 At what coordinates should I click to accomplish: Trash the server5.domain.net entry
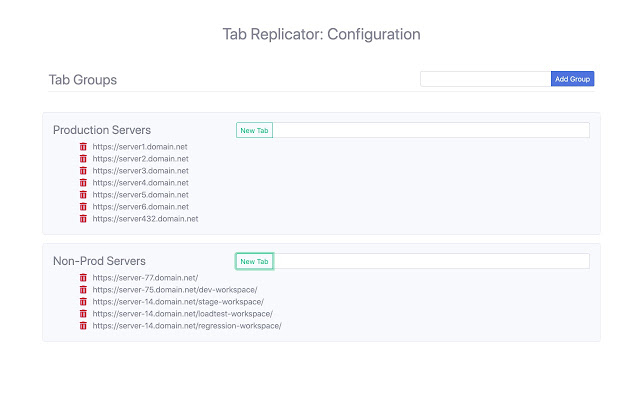click(84, 195)
